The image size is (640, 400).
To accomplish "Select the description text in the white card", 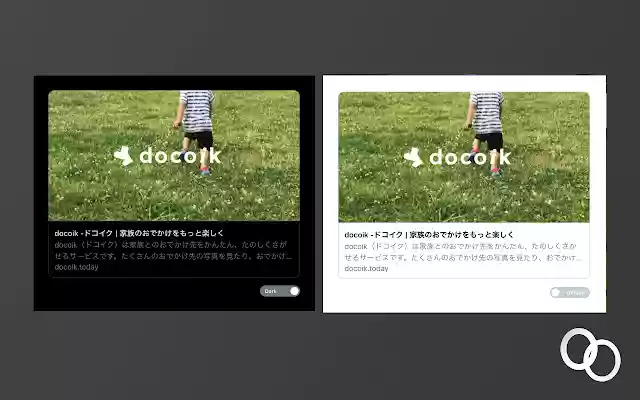I will [461, 252].
